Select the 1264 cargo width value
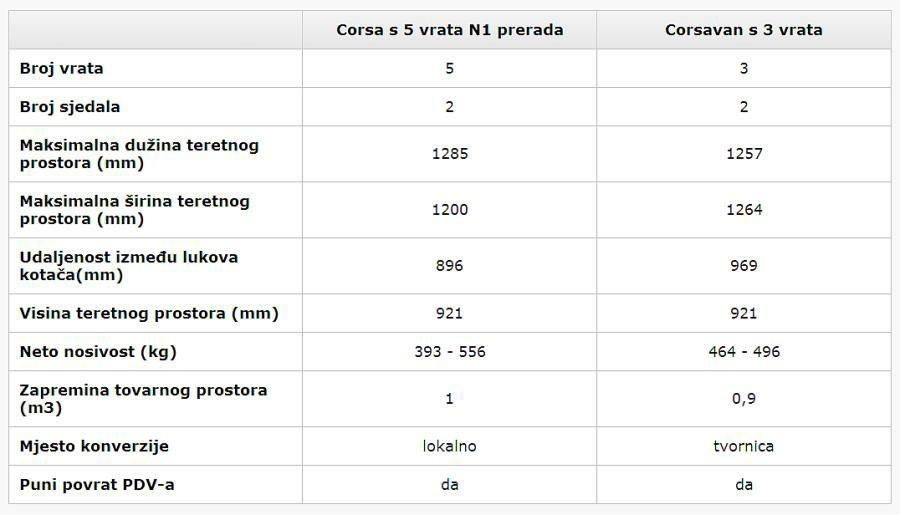Viewport: 900px width, 515px height. pyautogui.click(x=743, y=210)
